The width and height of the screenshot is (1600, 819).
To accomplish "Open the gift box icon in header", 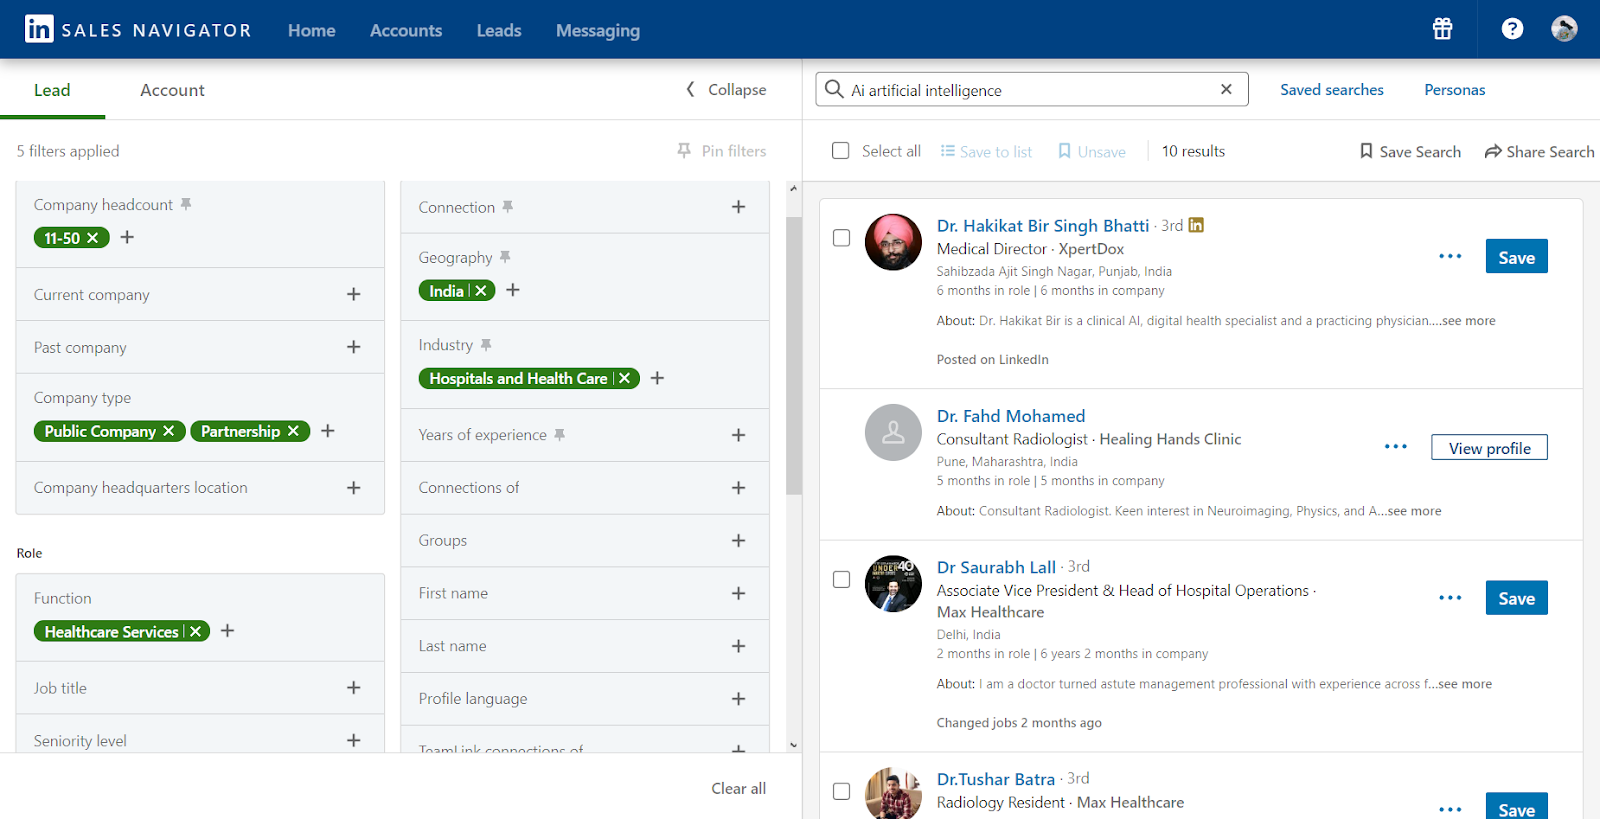I will tap(1442, 29).
